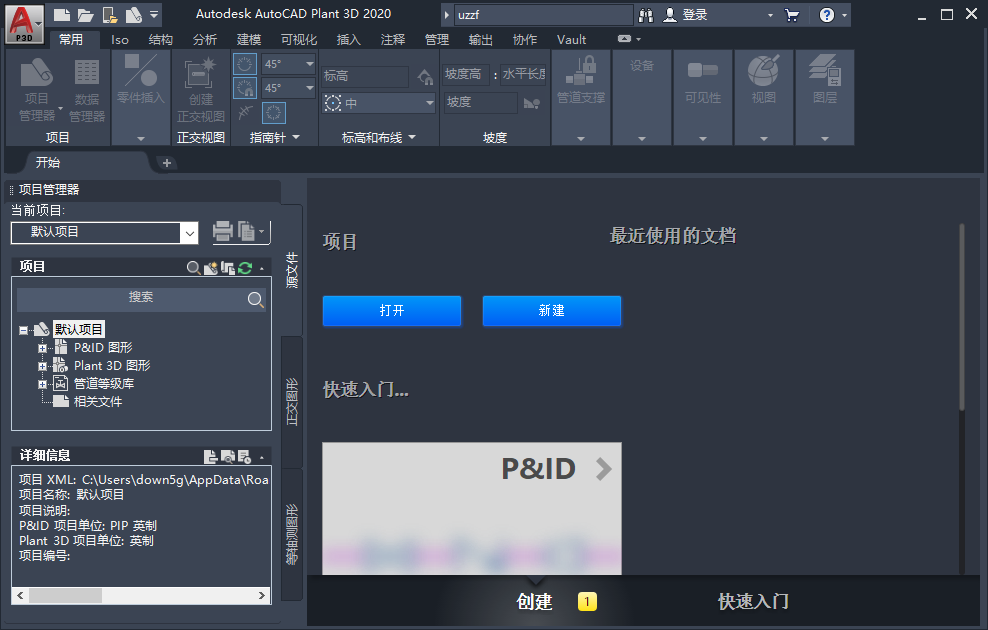The width and height of the screenshot is (988, 630).
Task: Toggle the compass tick marks button
Action: (274, 113)
